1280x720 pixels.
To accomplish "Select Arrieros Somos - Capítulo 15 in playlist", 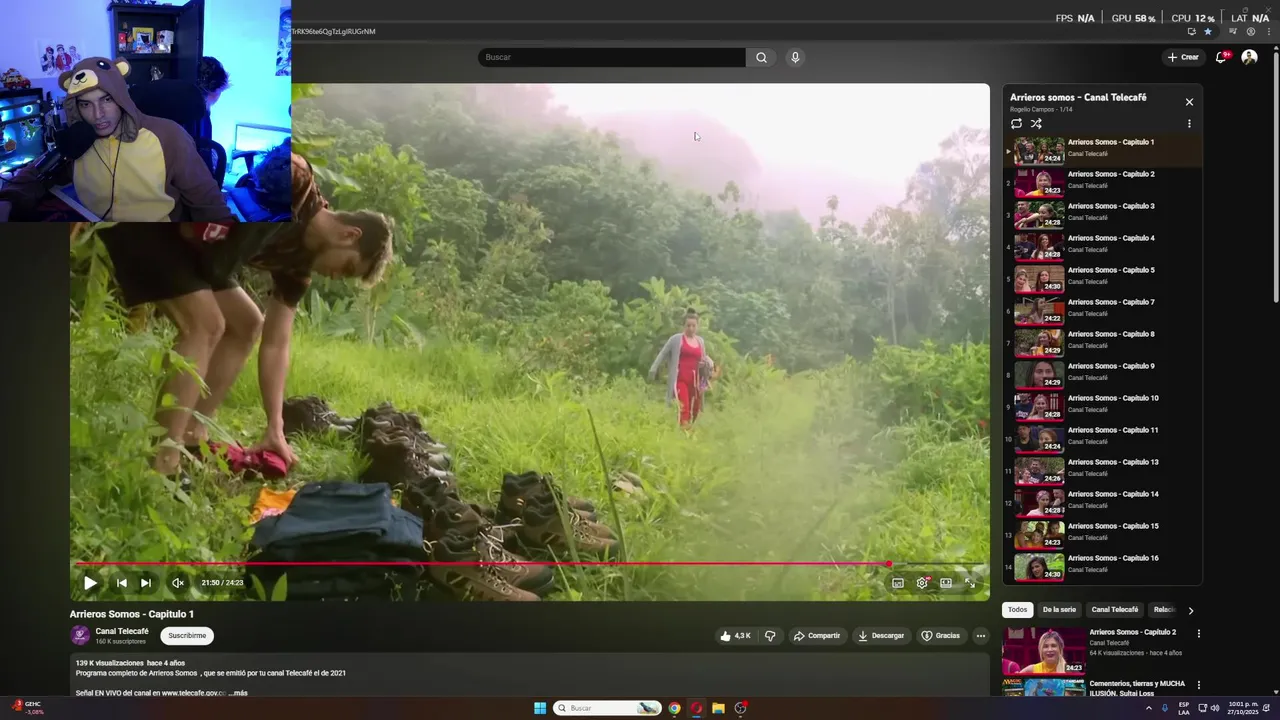I will [1103, 534].
